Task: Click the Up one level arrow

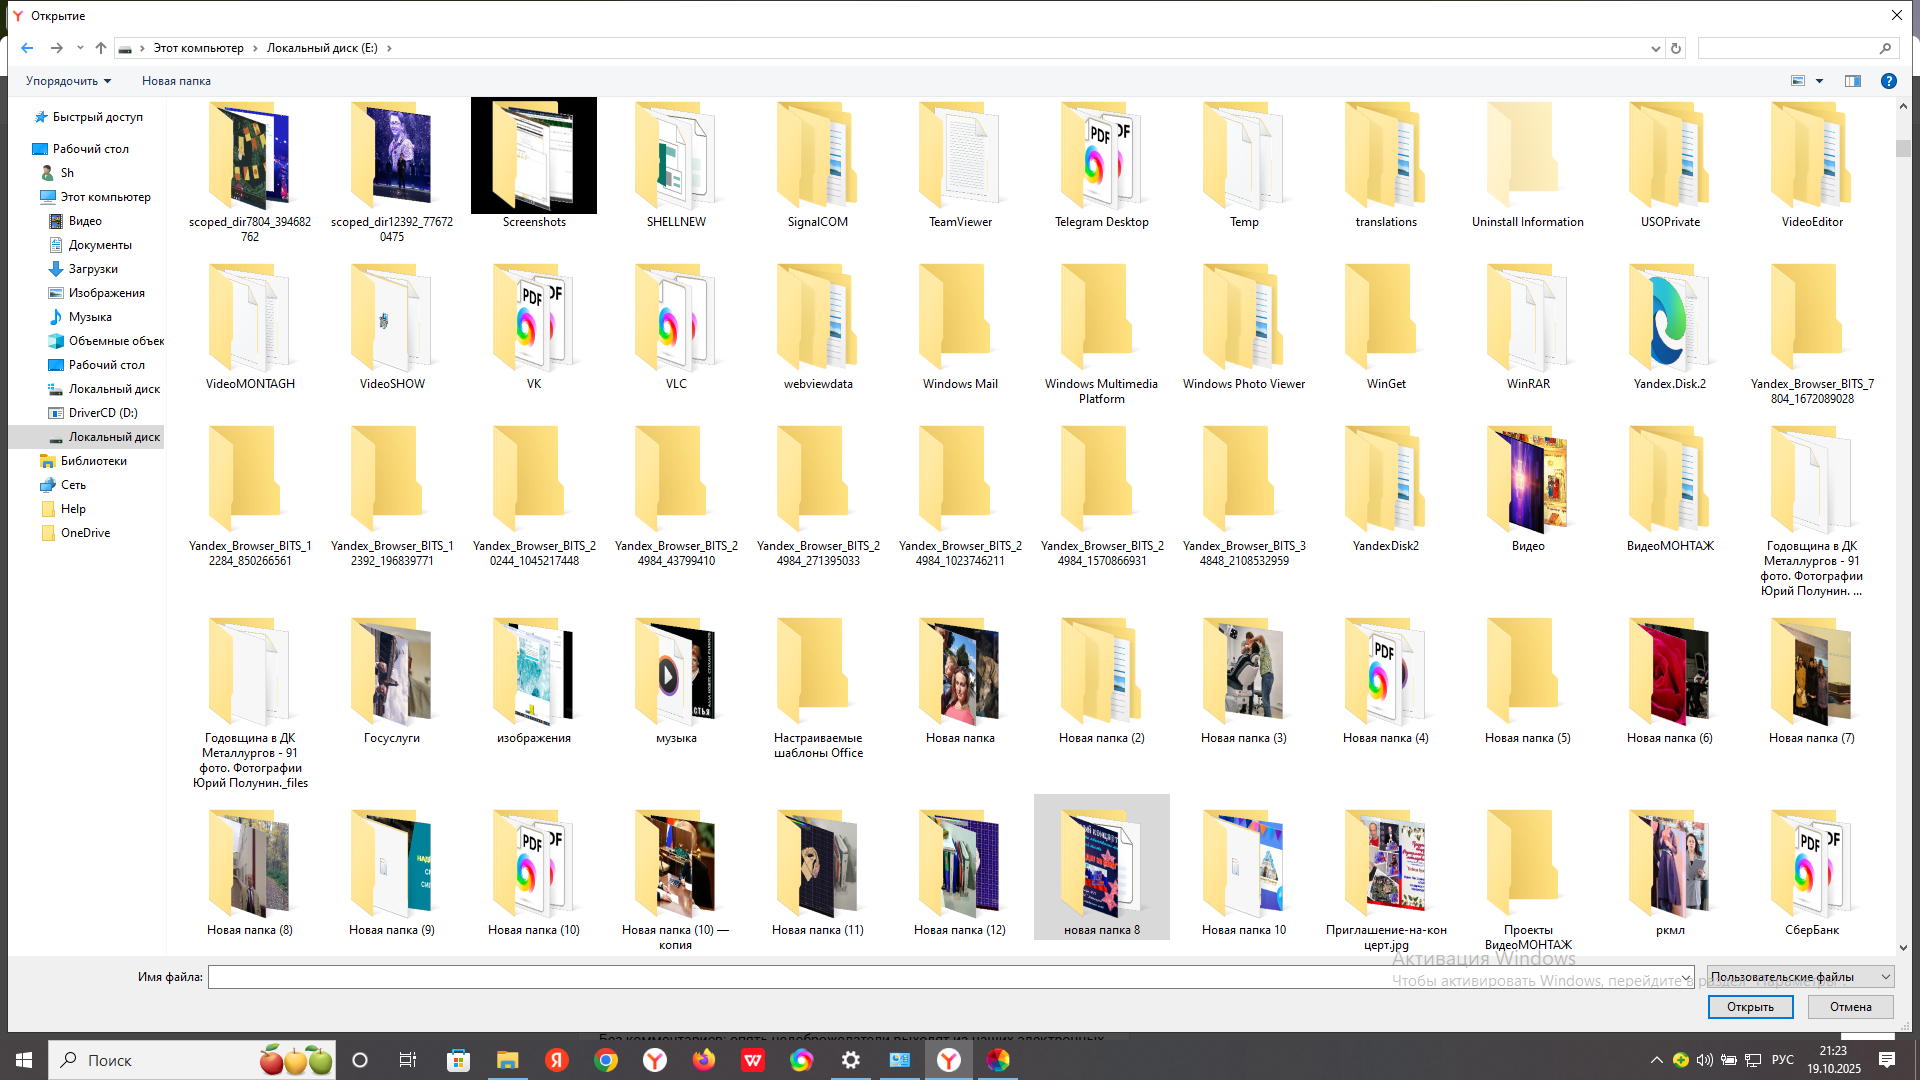Action: point(101,48)
